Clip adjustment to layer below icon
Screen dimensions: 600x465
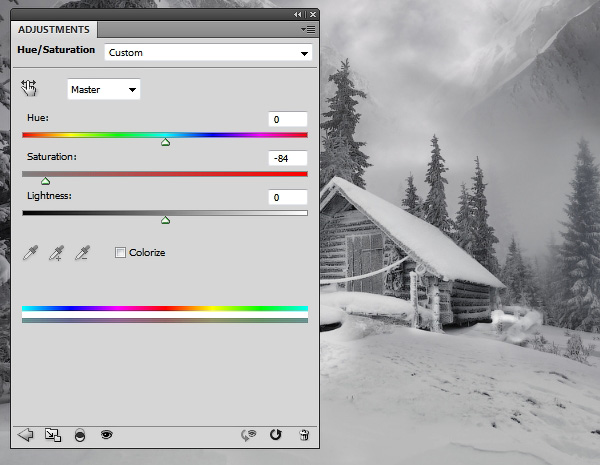tap(80, 435)
